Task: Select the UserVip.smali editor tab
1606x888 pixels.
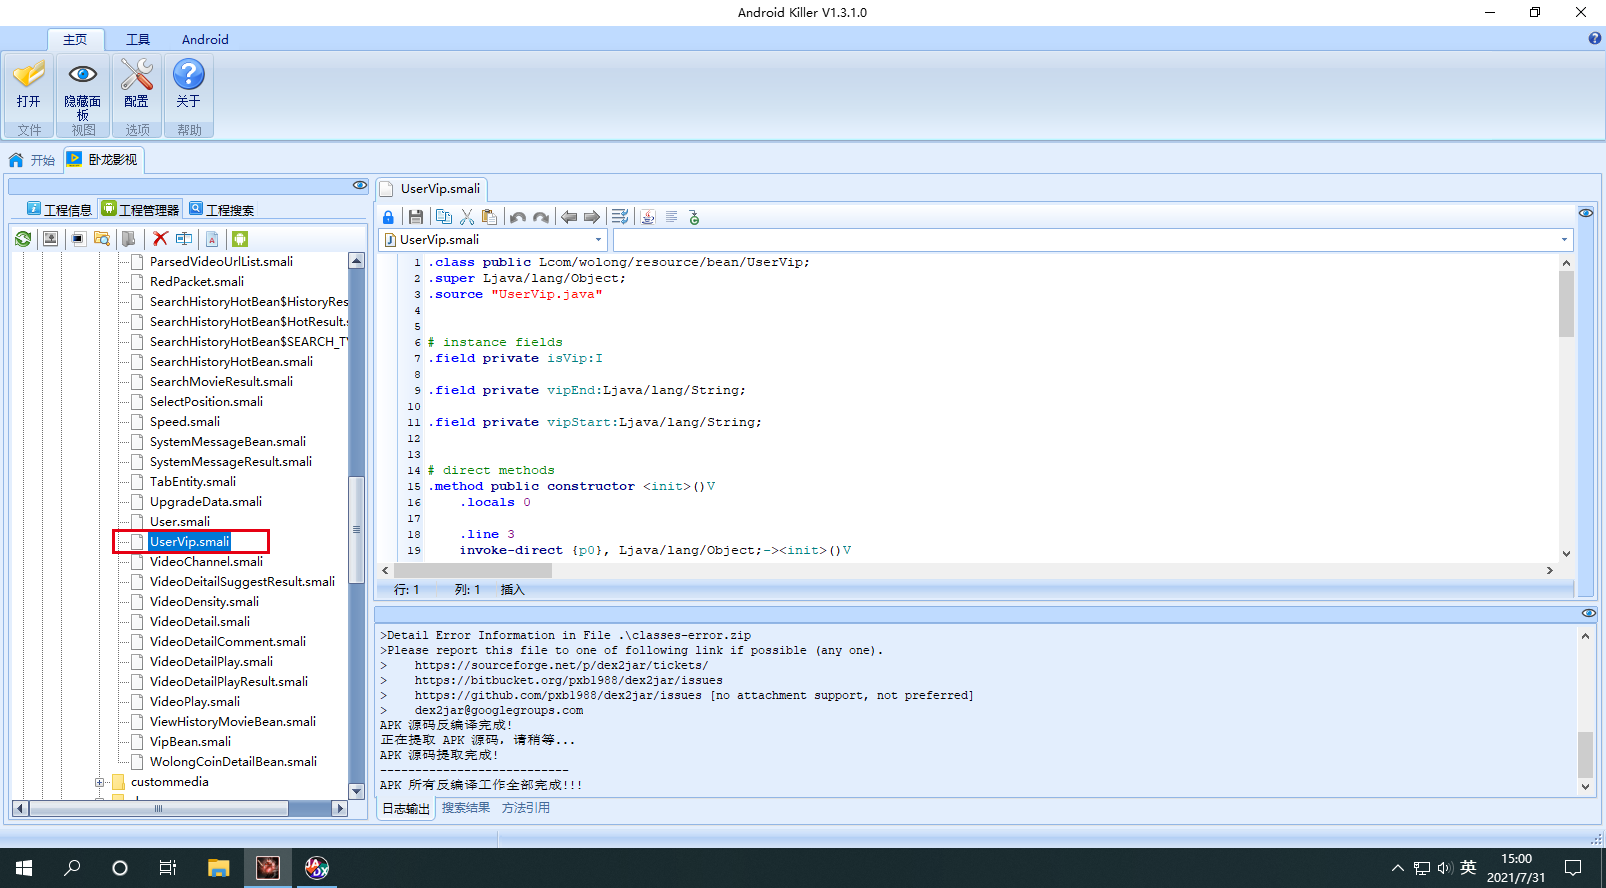Action: tap(431, 189)
